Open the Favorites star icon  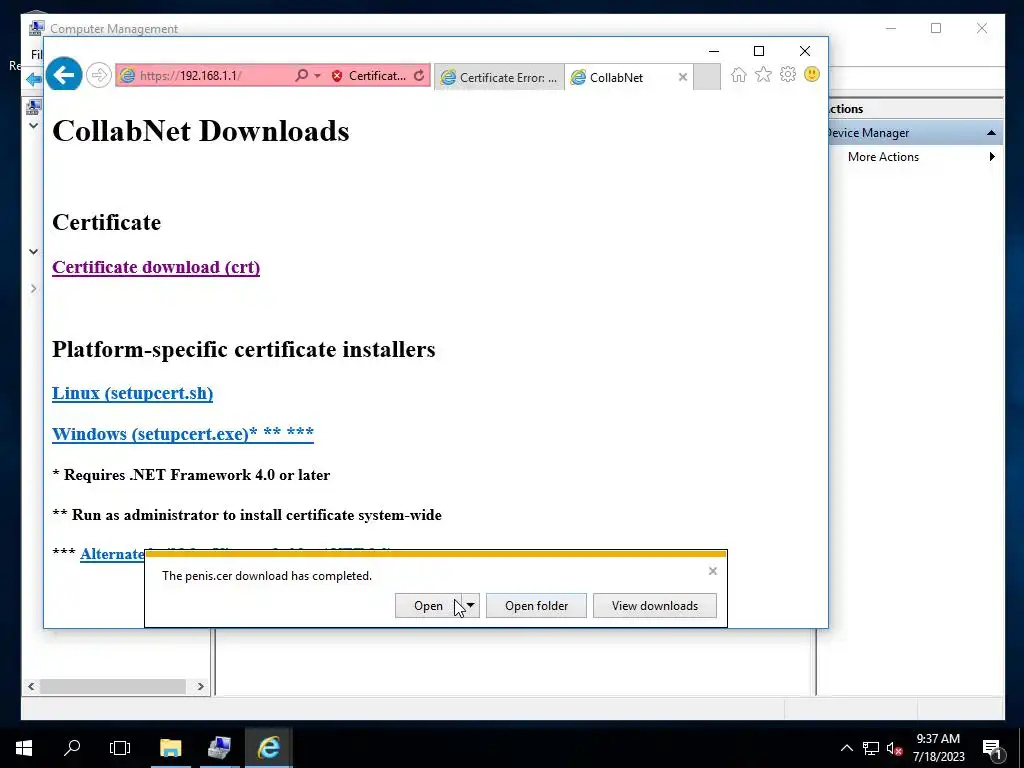tap(763, 74)
